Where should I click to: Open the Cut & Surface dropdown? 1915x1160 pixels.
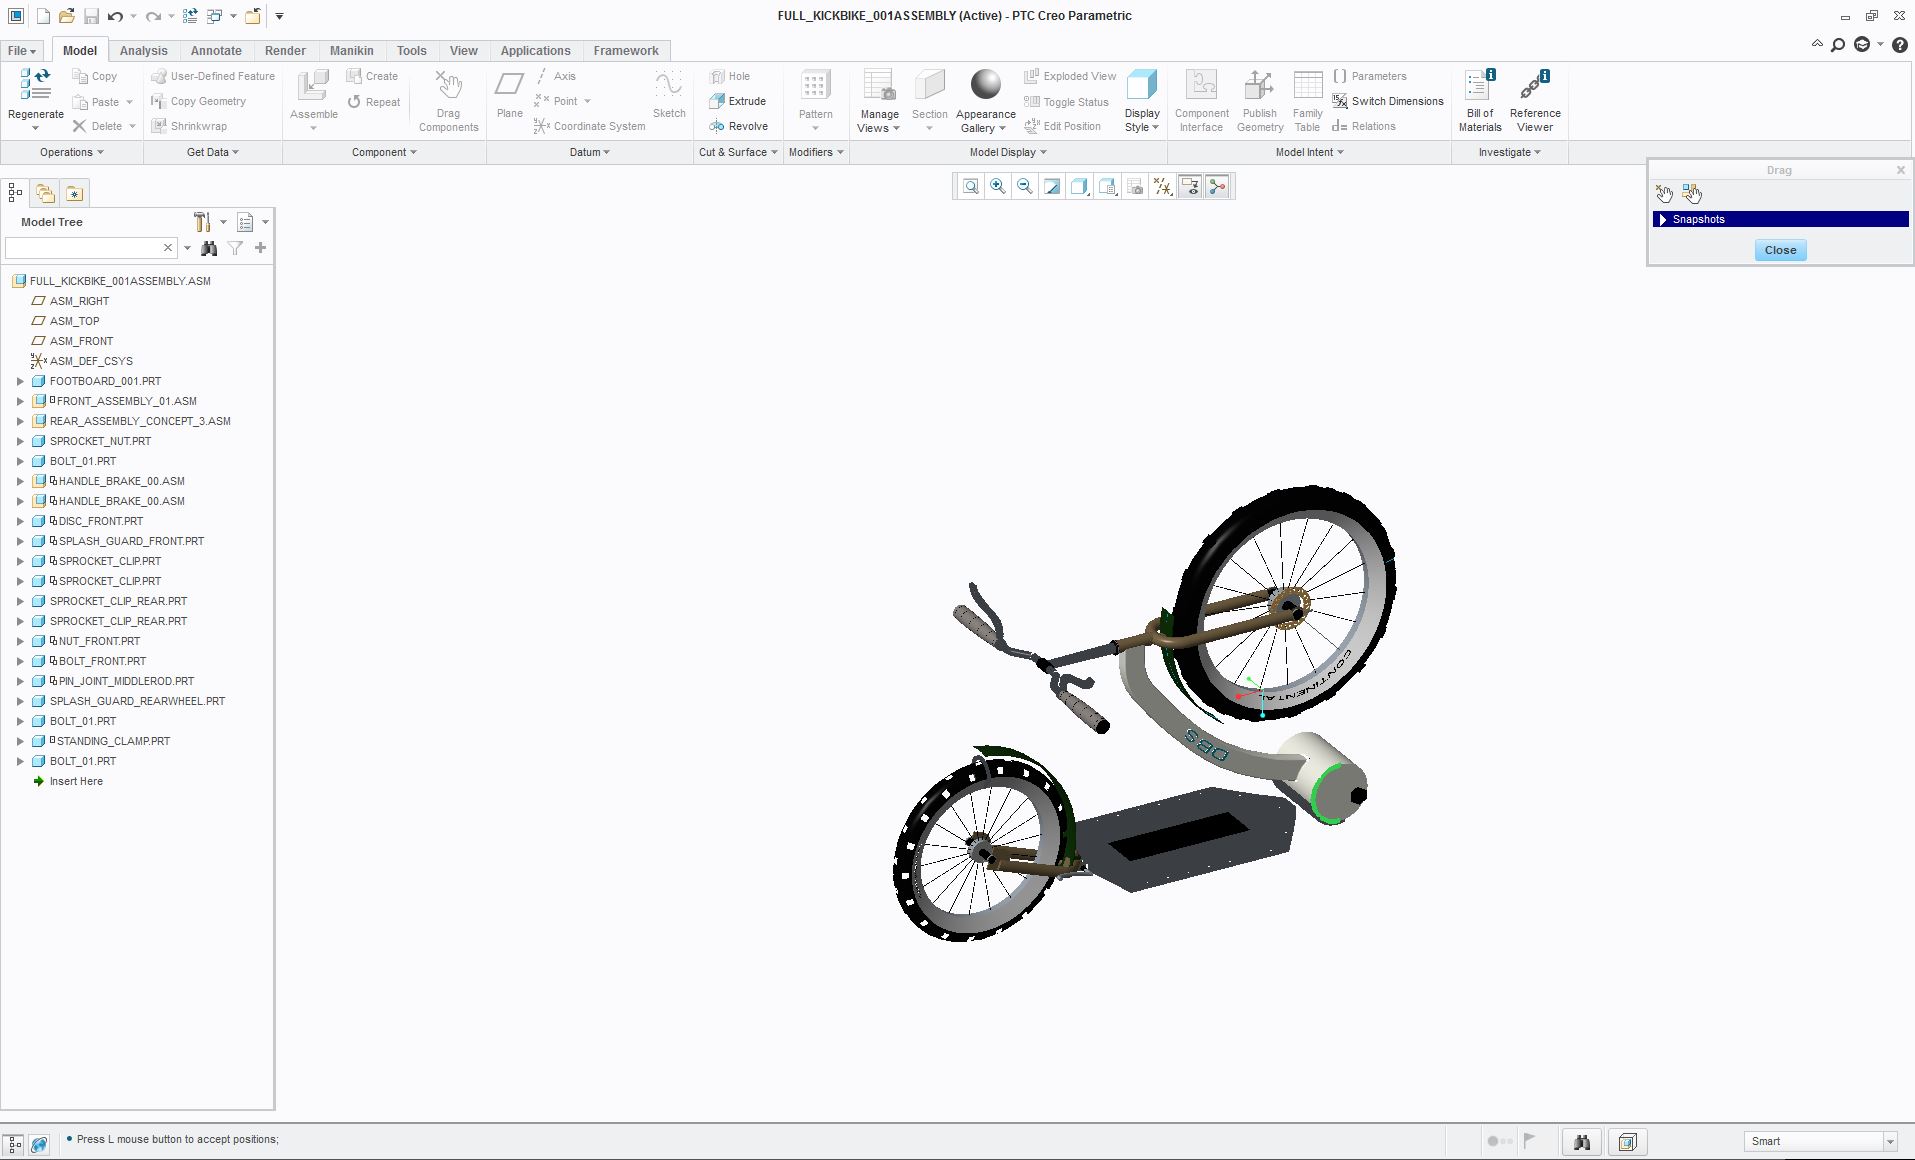coord(738,152)
